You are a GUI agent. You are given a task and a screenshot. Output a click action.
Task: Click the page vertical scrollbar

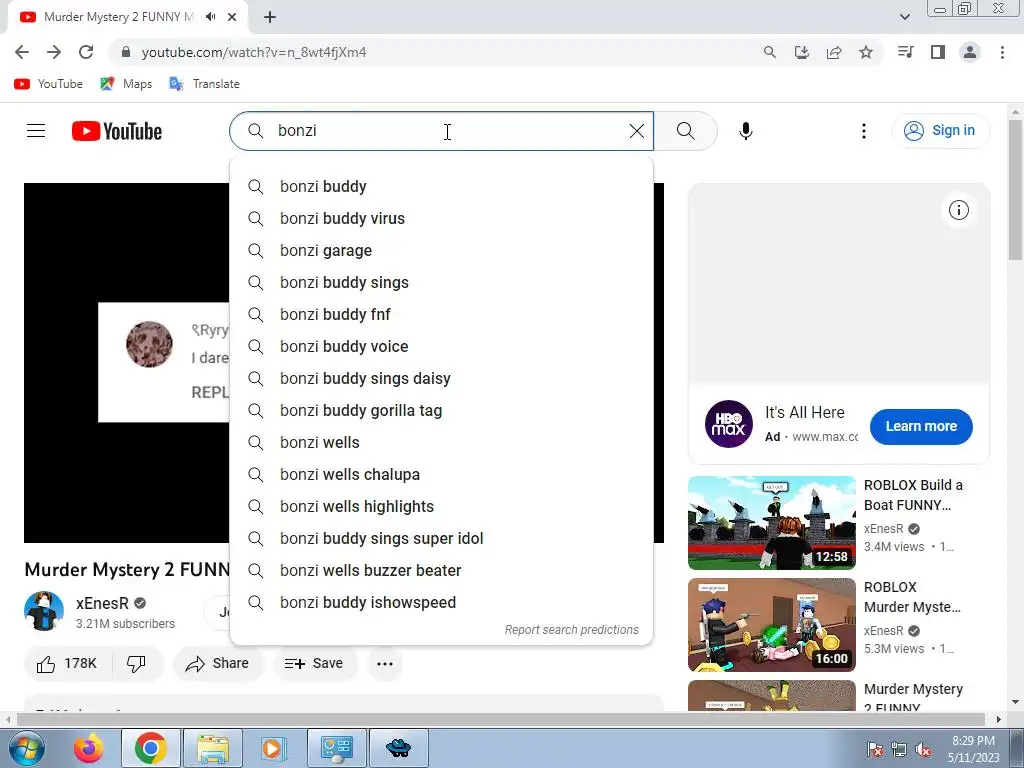click(1015, 189)
